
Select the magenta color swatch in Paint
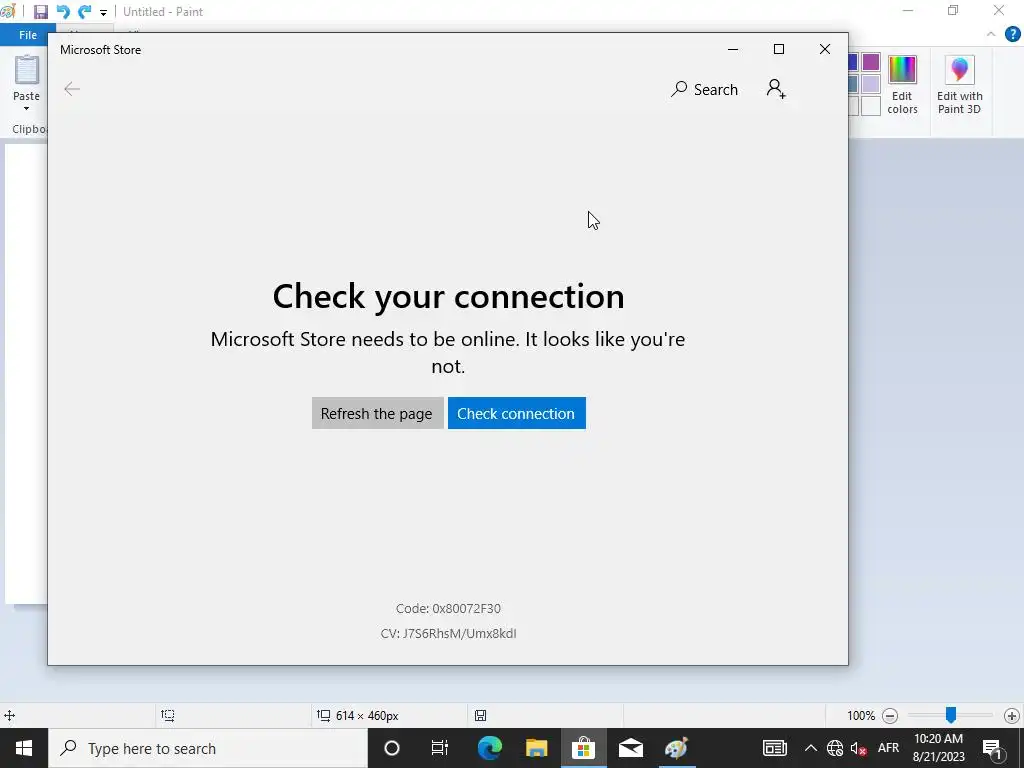click(x=871, y=63)
